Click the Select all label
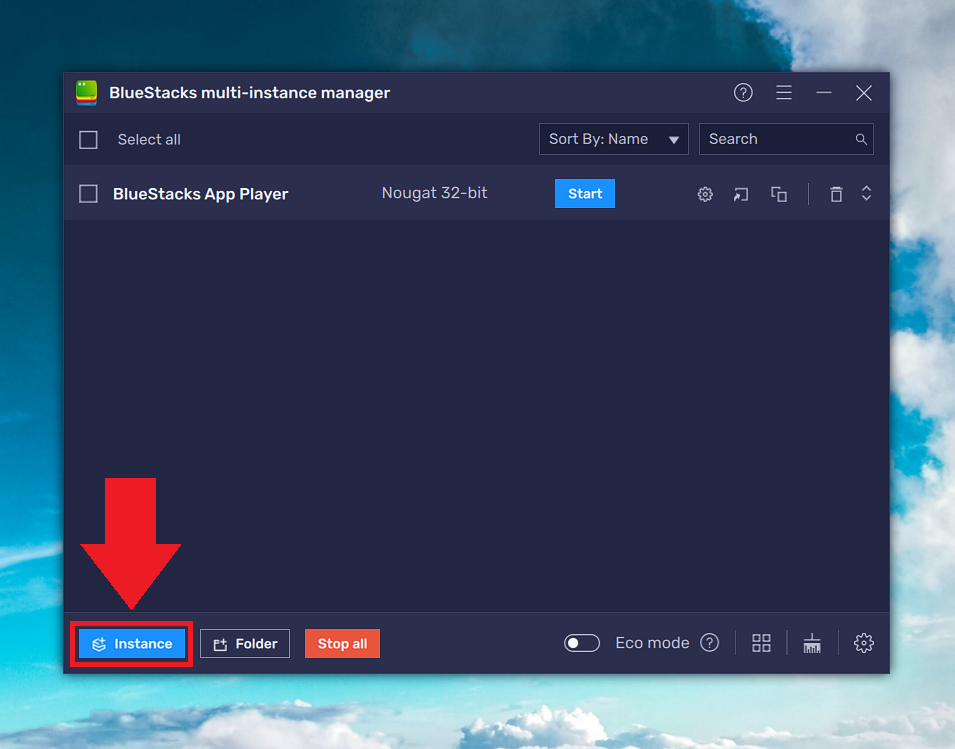This screenshot has height=749, width=955. tap(149, 139)
